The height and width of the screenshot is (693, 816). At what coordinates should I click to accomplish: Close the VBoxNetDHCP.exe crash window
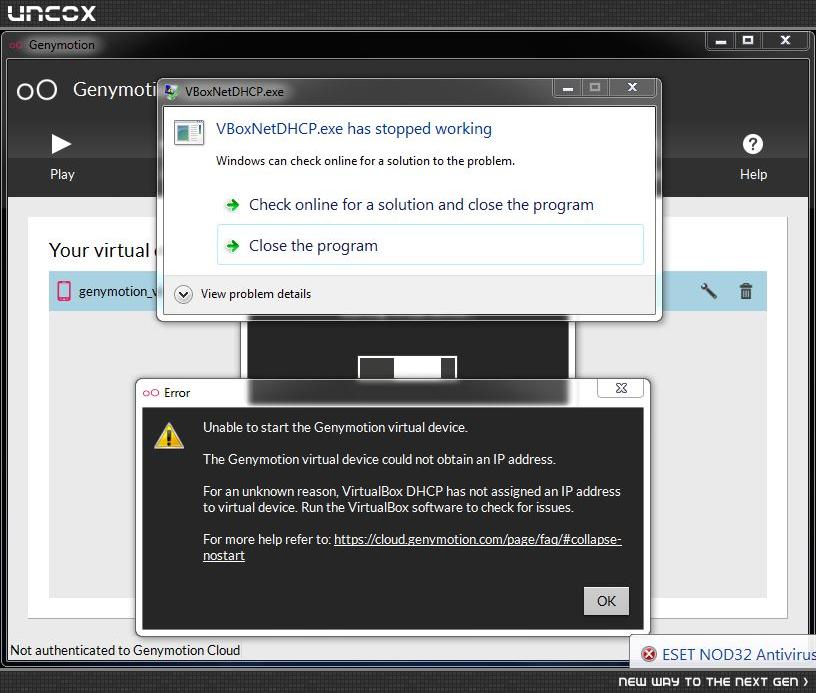tap(632, 87)
